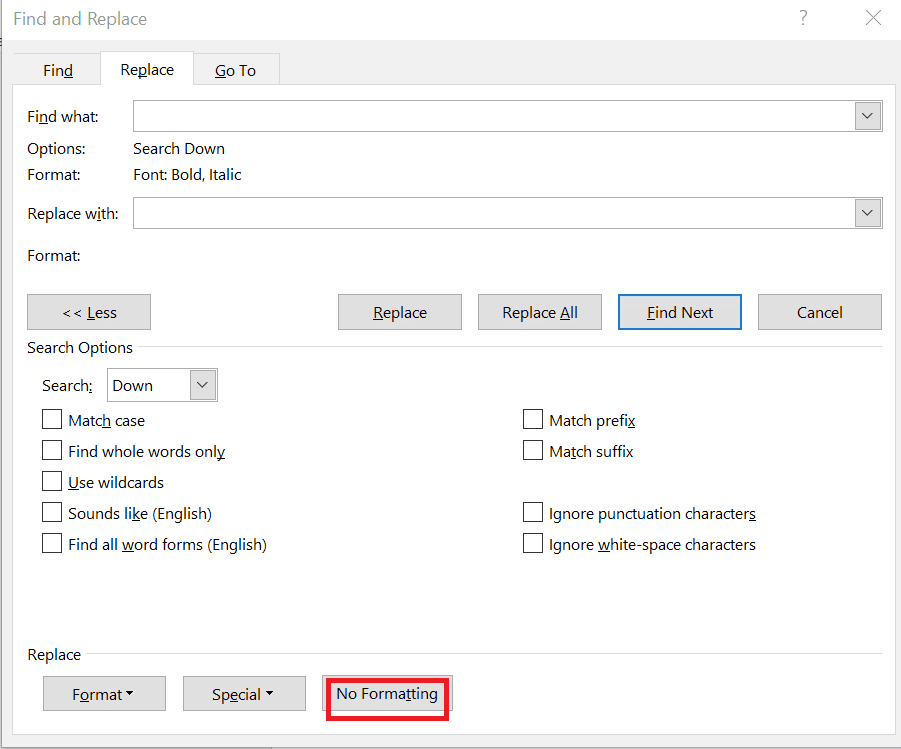The width and height of the screenshot is (901, 749).
Task: Click the 'Font: Bold, Italic' format text
Action: (187, 175)
